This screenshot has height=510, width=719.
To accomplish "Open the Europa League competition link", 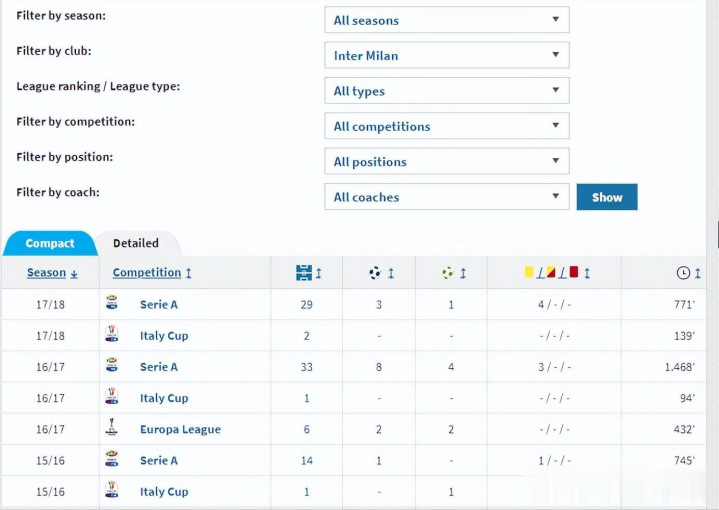I will pos(180,429).
